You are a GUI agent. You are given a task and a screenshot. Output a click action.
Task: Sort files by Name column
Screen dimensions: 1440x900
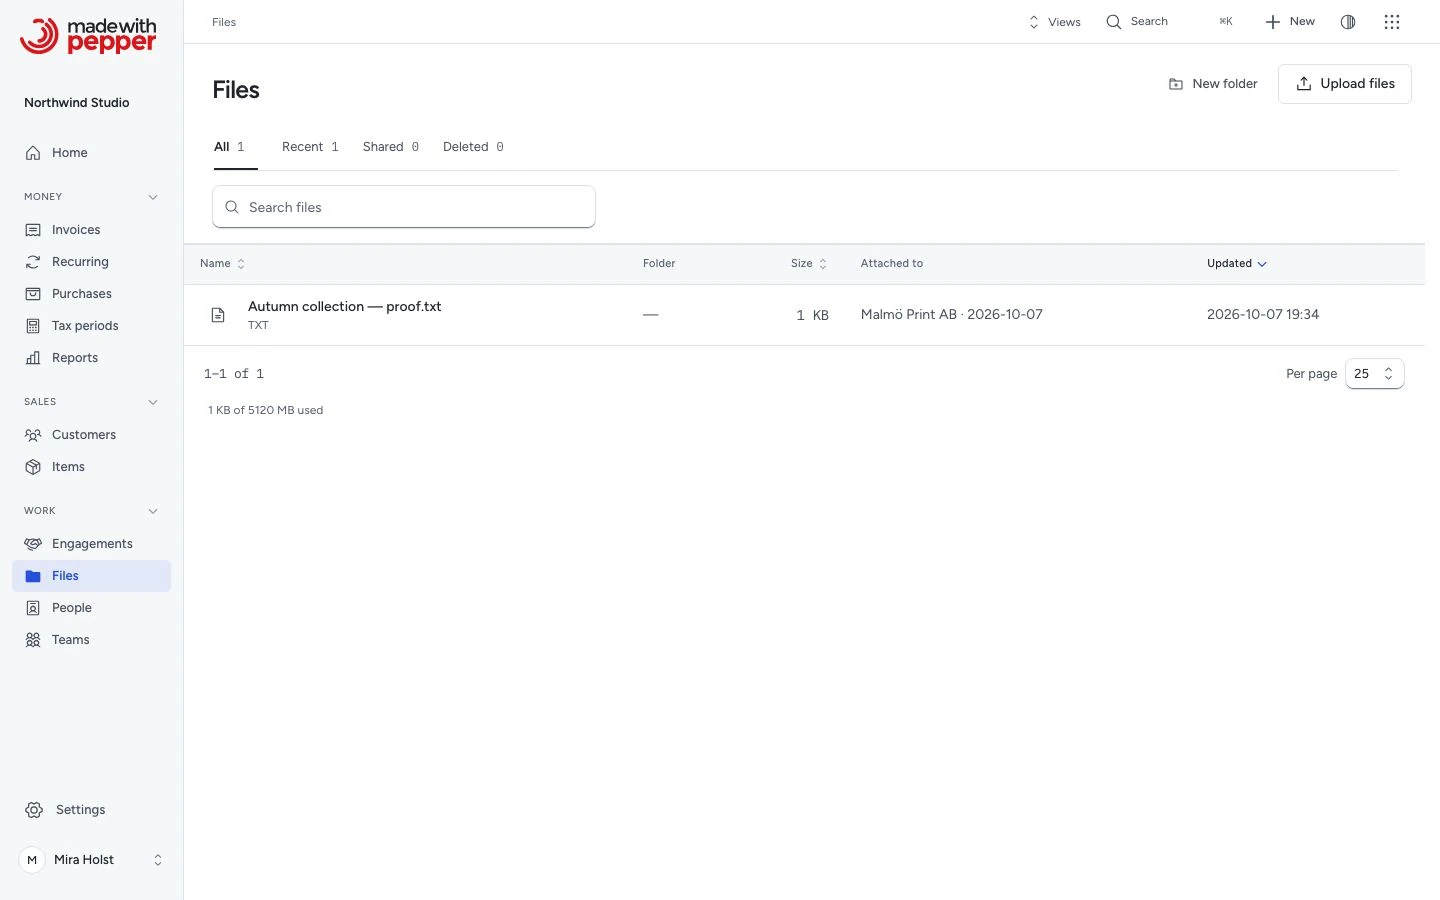(x=222, y=264)
